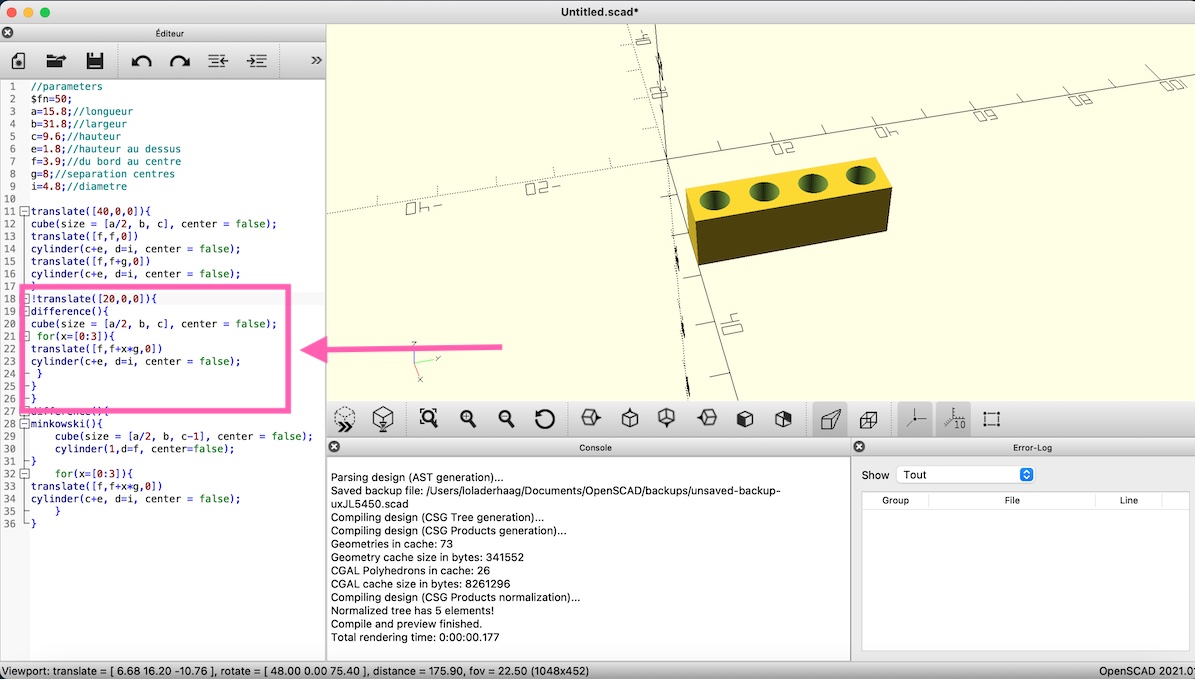Click the 'c=9.6;//hauteur' line
1195x679 pixels.
pyautogui.click(x=75, y=136)
